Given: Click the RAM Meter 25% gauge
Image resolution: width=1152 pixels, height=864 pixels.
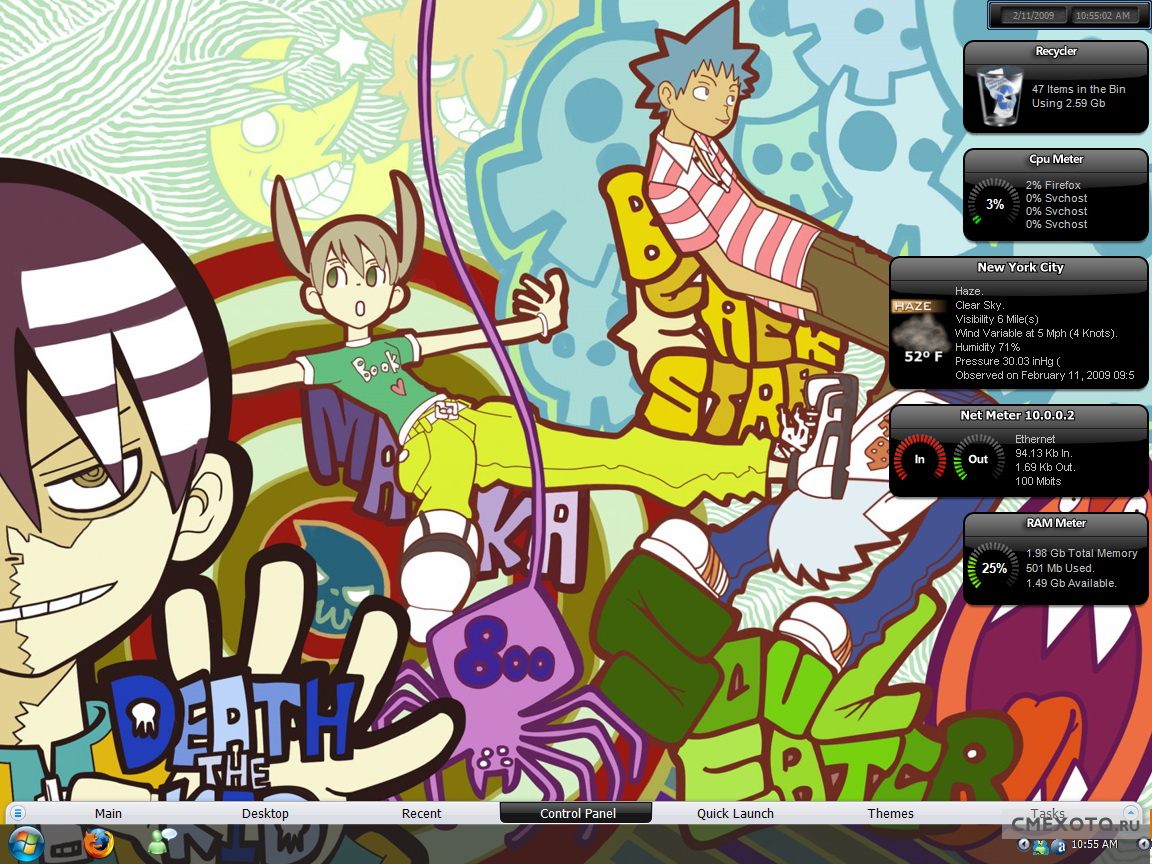Looking at the screenshot, I should point(994,568).
